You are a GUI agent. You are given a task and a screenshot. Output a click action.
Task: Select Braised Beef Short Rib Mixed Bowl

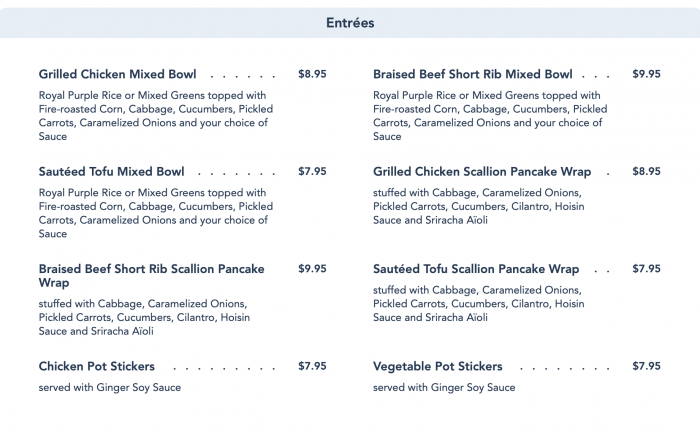(x=473, y=74)
